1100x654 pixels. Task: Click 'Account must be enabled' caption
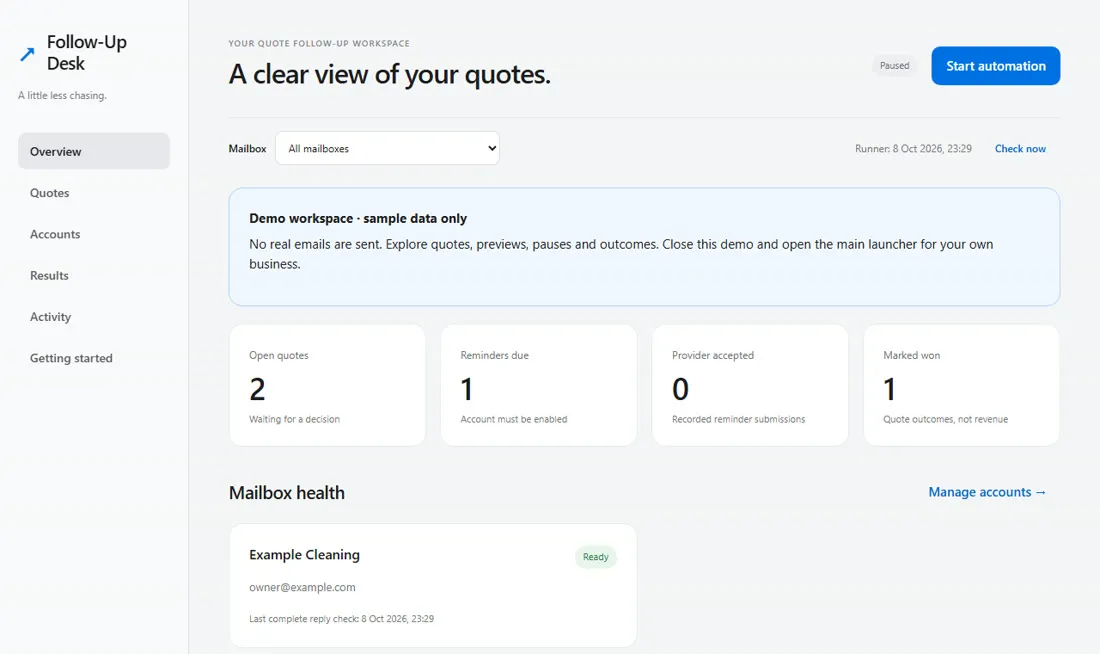click(x=514, y=419)
